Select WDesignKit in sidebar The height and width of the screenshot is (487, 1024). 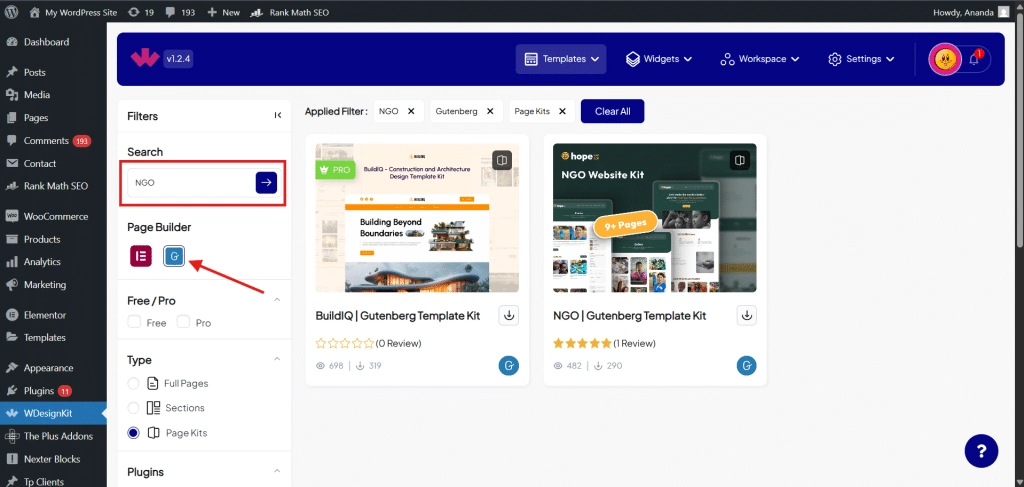point(53,414)
